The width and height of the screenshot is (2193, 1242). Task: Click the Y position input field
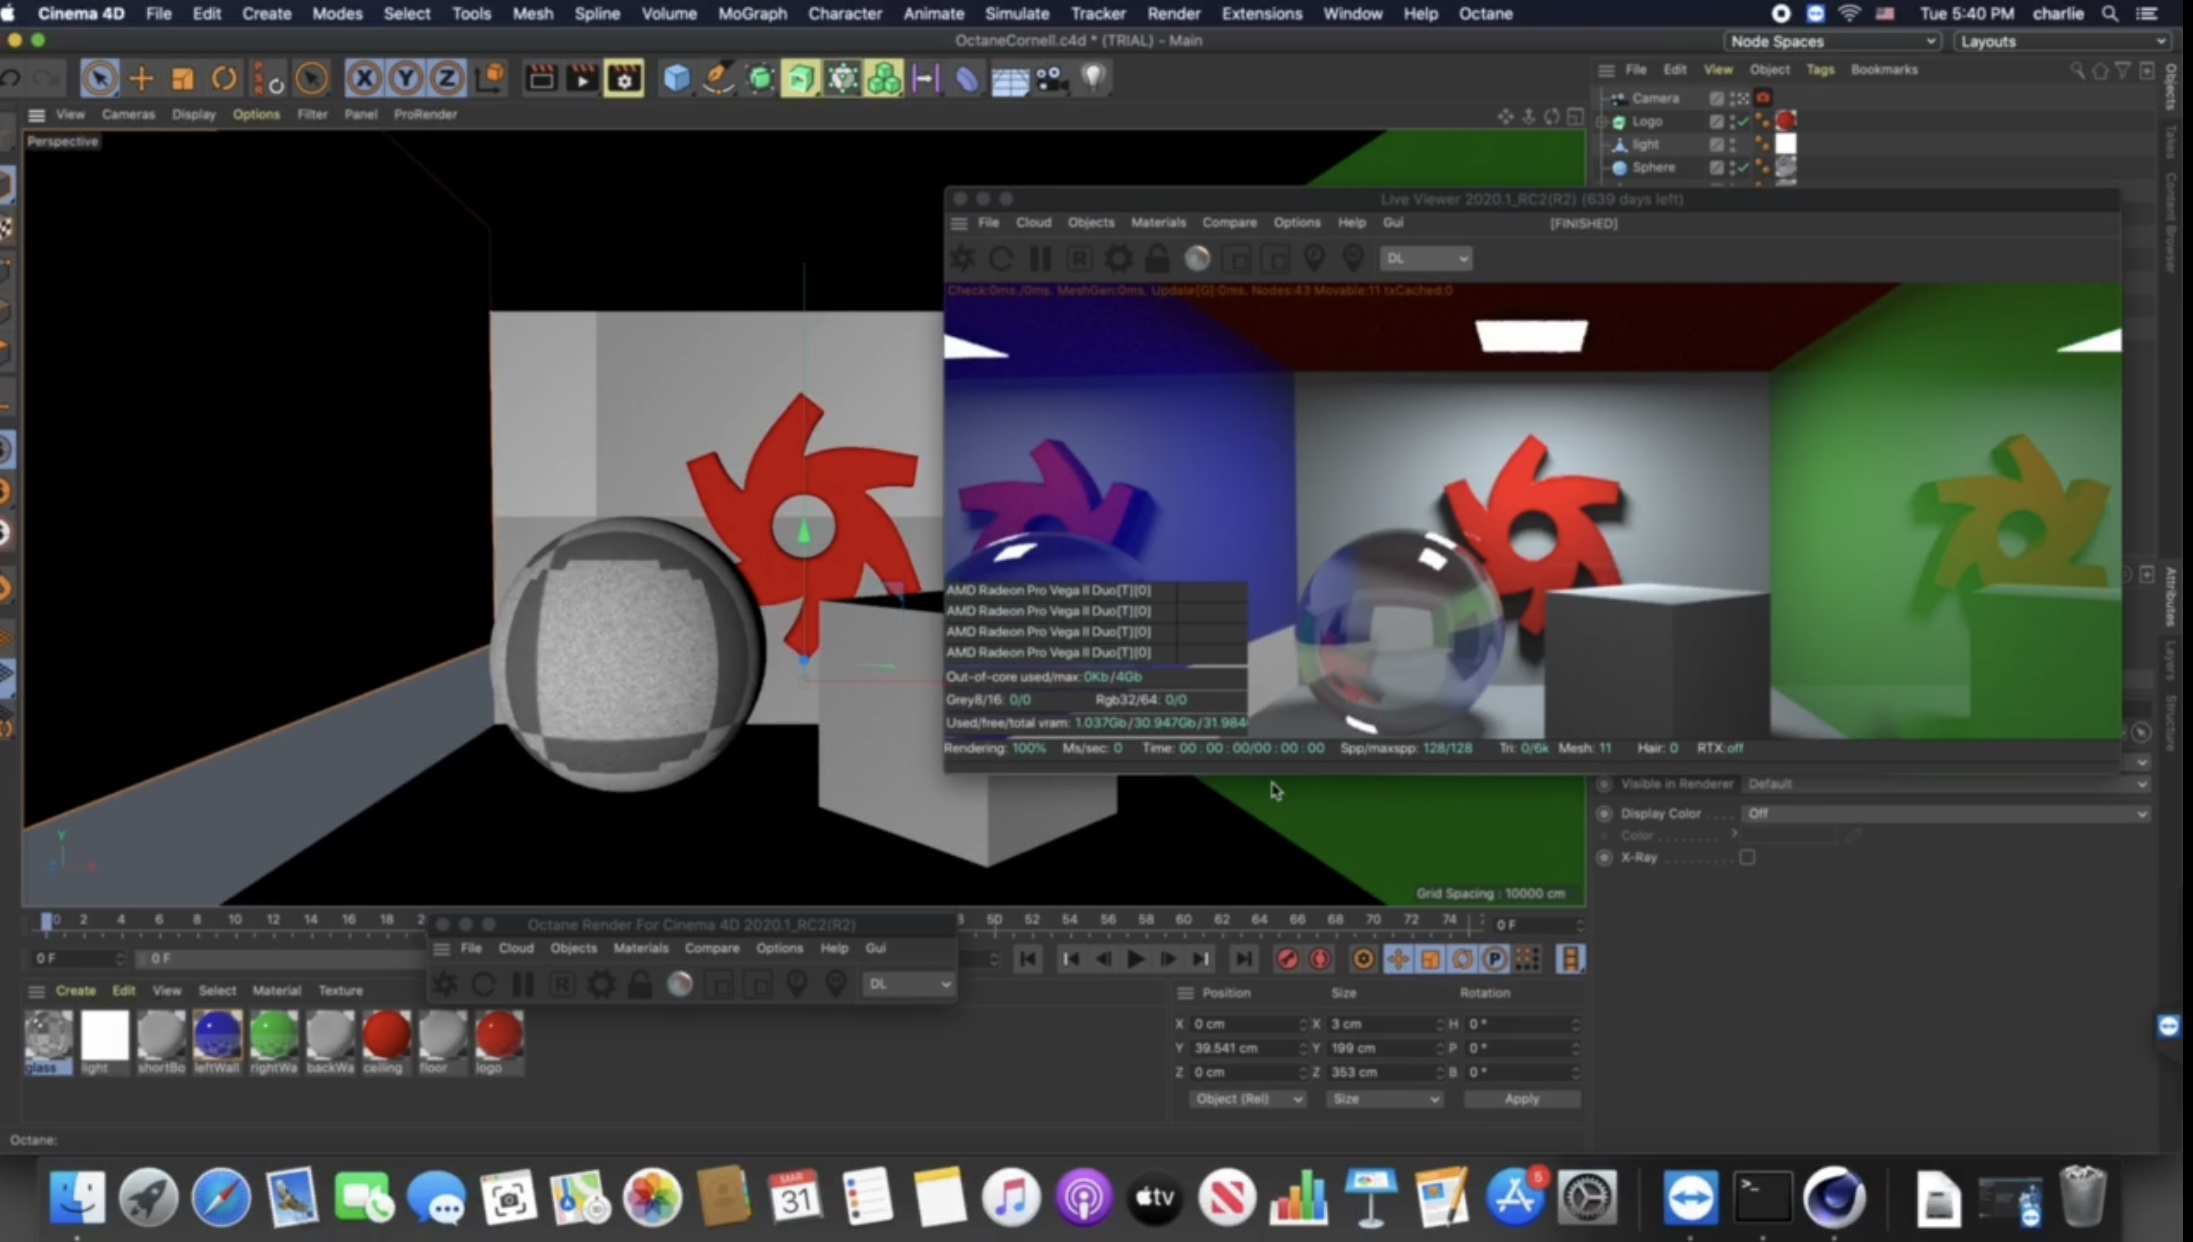pyautogui.click(x=1243, y=1048)
